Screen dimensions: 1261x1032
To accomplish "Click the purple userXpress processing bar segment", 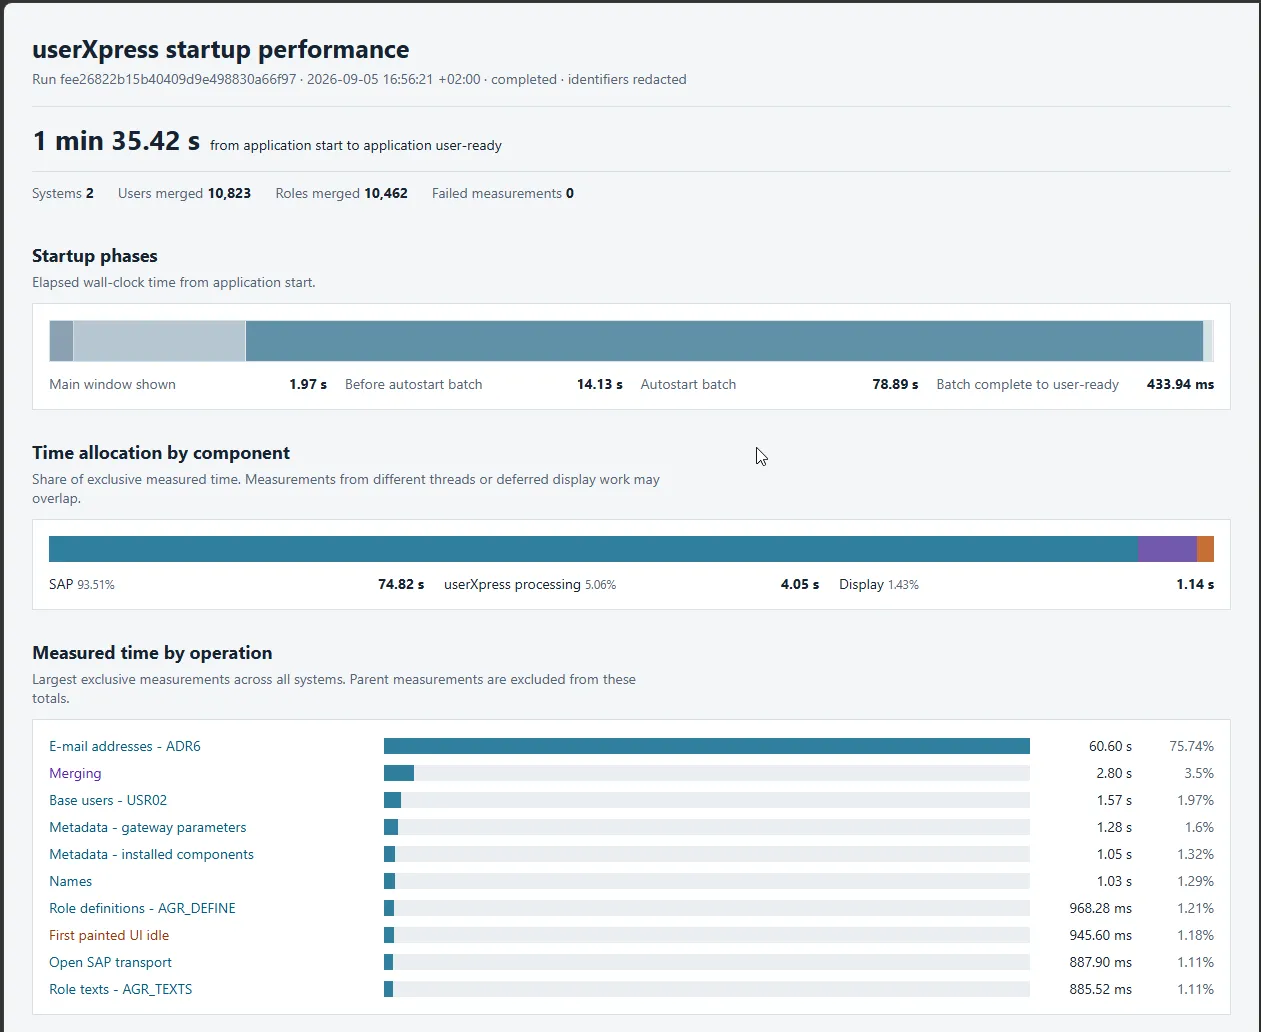I will click(x=1167, y=549).
